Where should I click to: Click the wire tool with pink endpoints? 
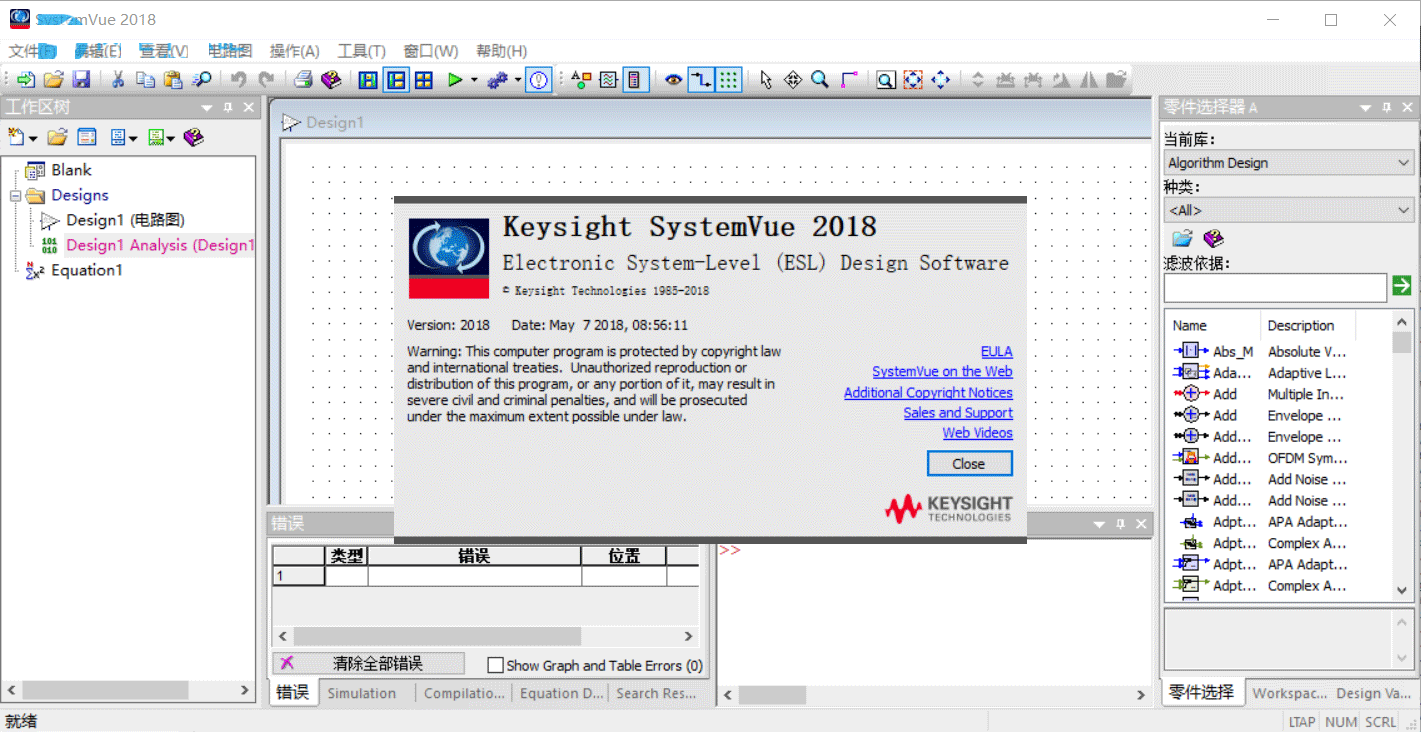tap(849, 80)
